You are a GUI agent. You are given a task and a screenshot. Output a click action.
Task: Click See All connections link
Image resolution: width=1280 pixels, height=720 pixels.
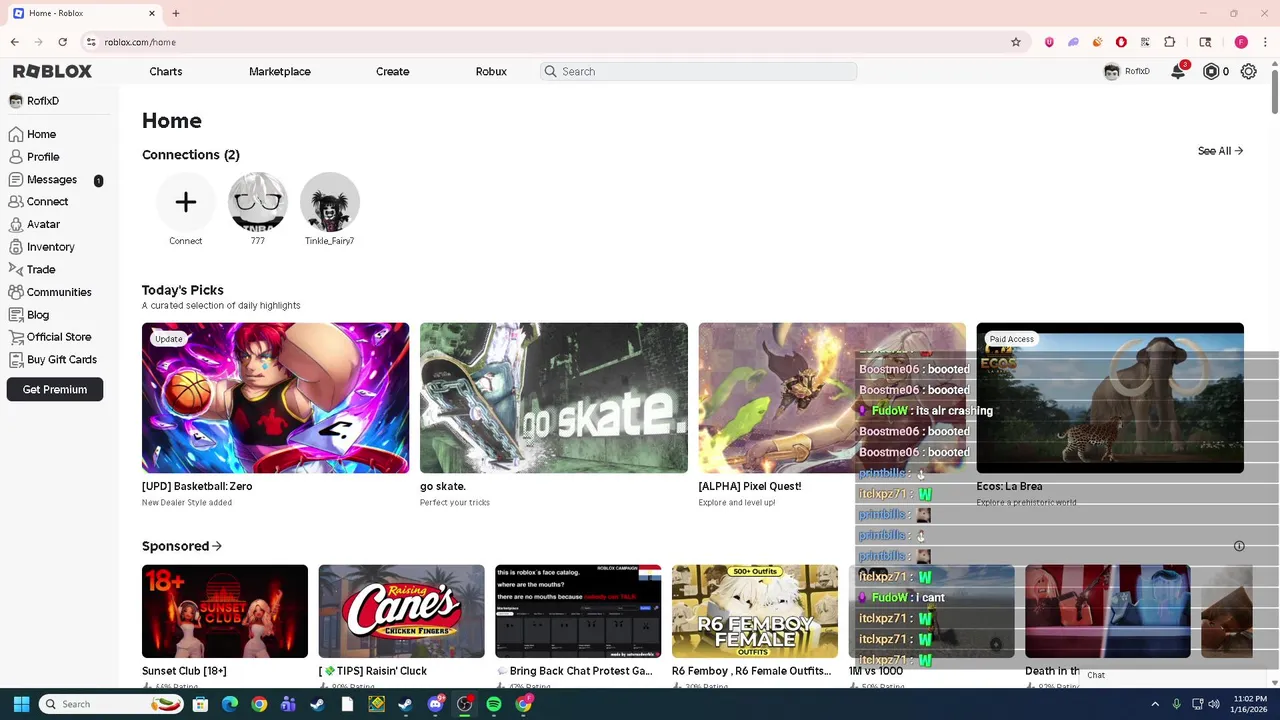(1220, 151)
